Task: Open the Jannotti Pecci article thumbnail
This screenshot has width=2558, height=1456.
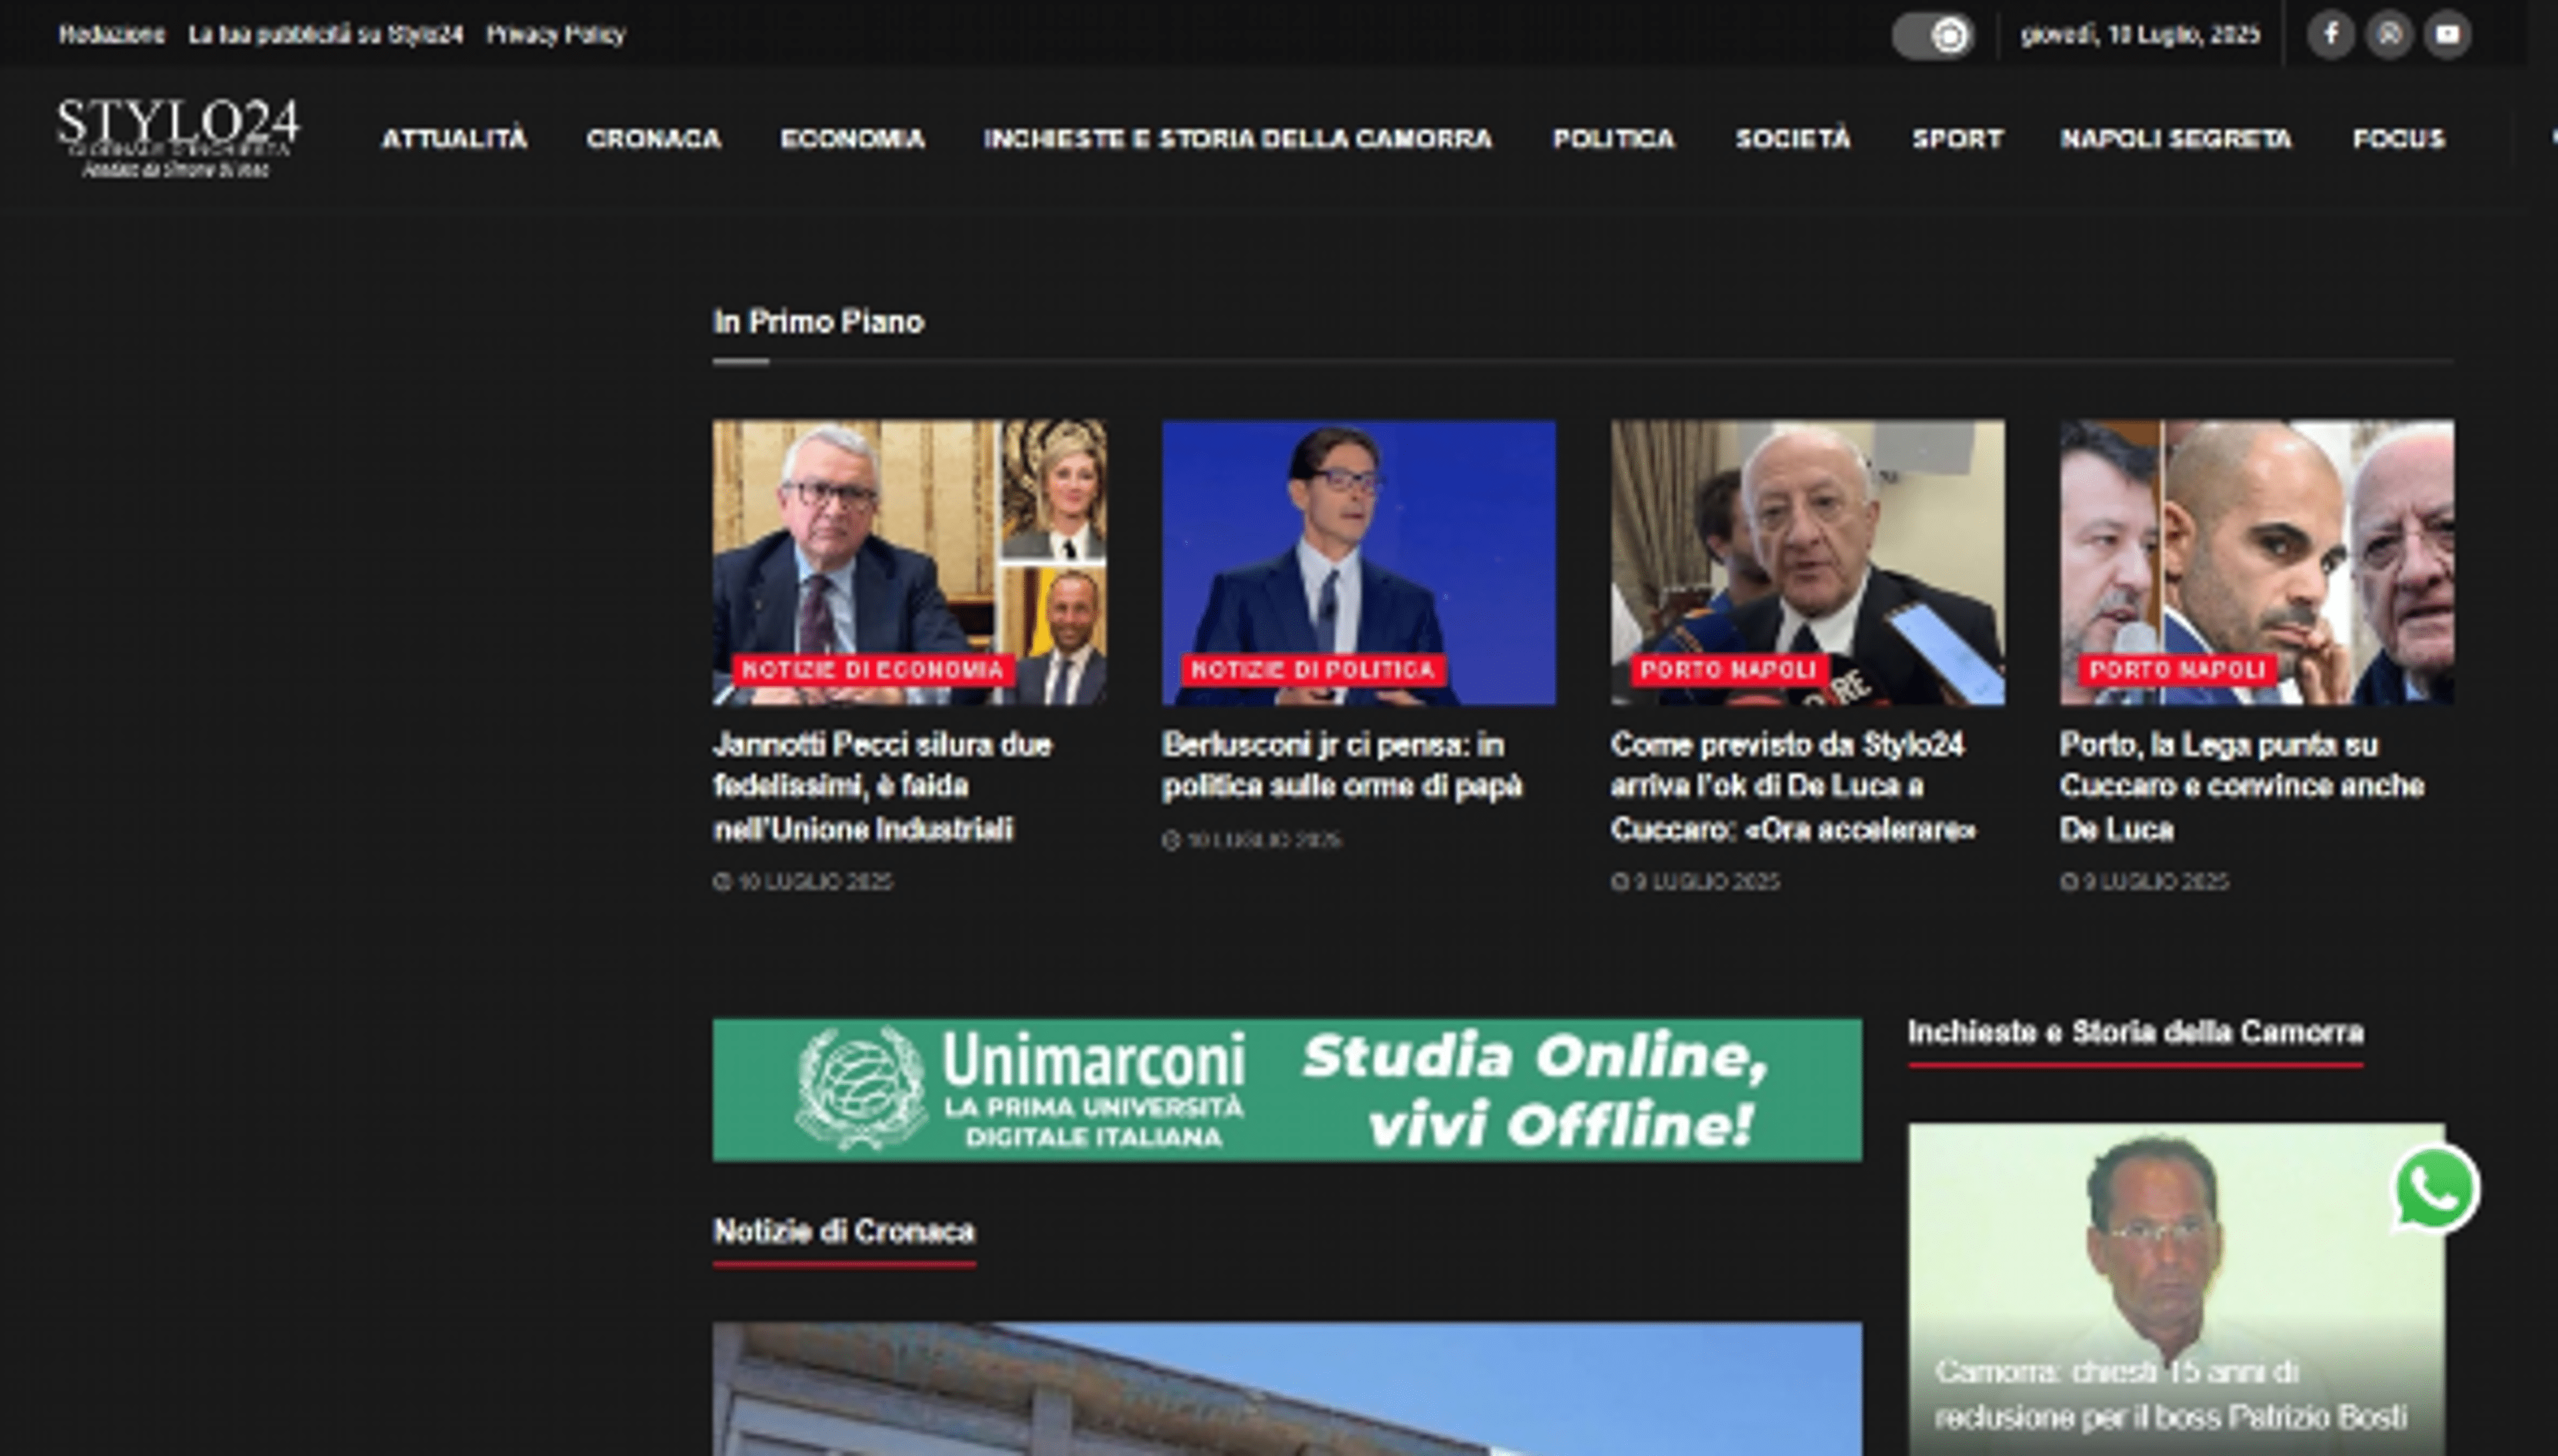Action: 908,540
